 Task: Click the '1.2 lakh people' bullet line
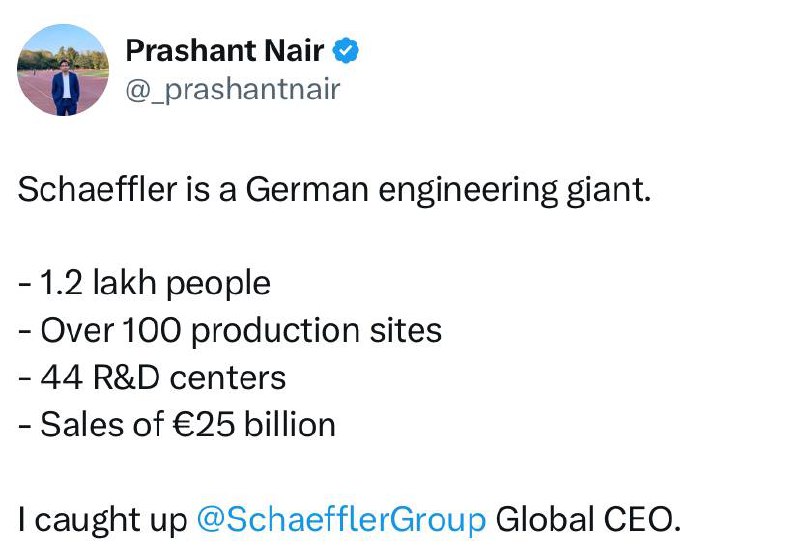coord(144,284)
